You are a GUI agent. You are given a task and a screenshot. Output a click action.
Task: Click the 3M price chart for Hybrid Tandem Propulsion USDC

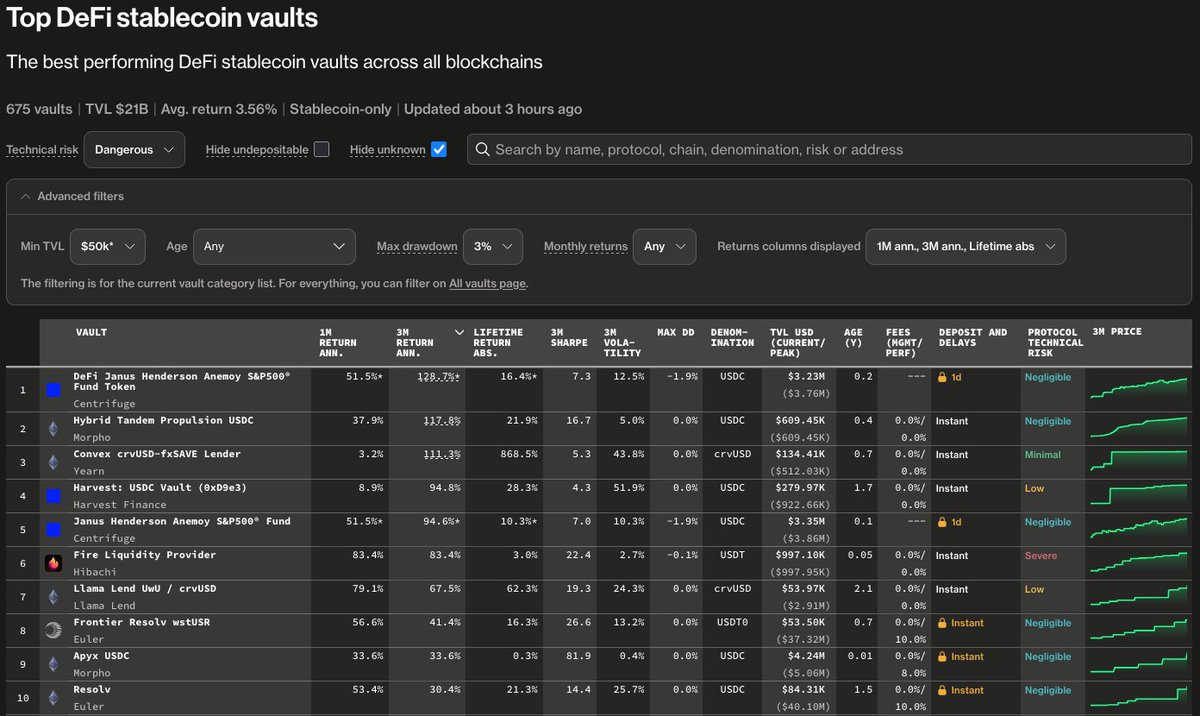(x=1138, y=428)
